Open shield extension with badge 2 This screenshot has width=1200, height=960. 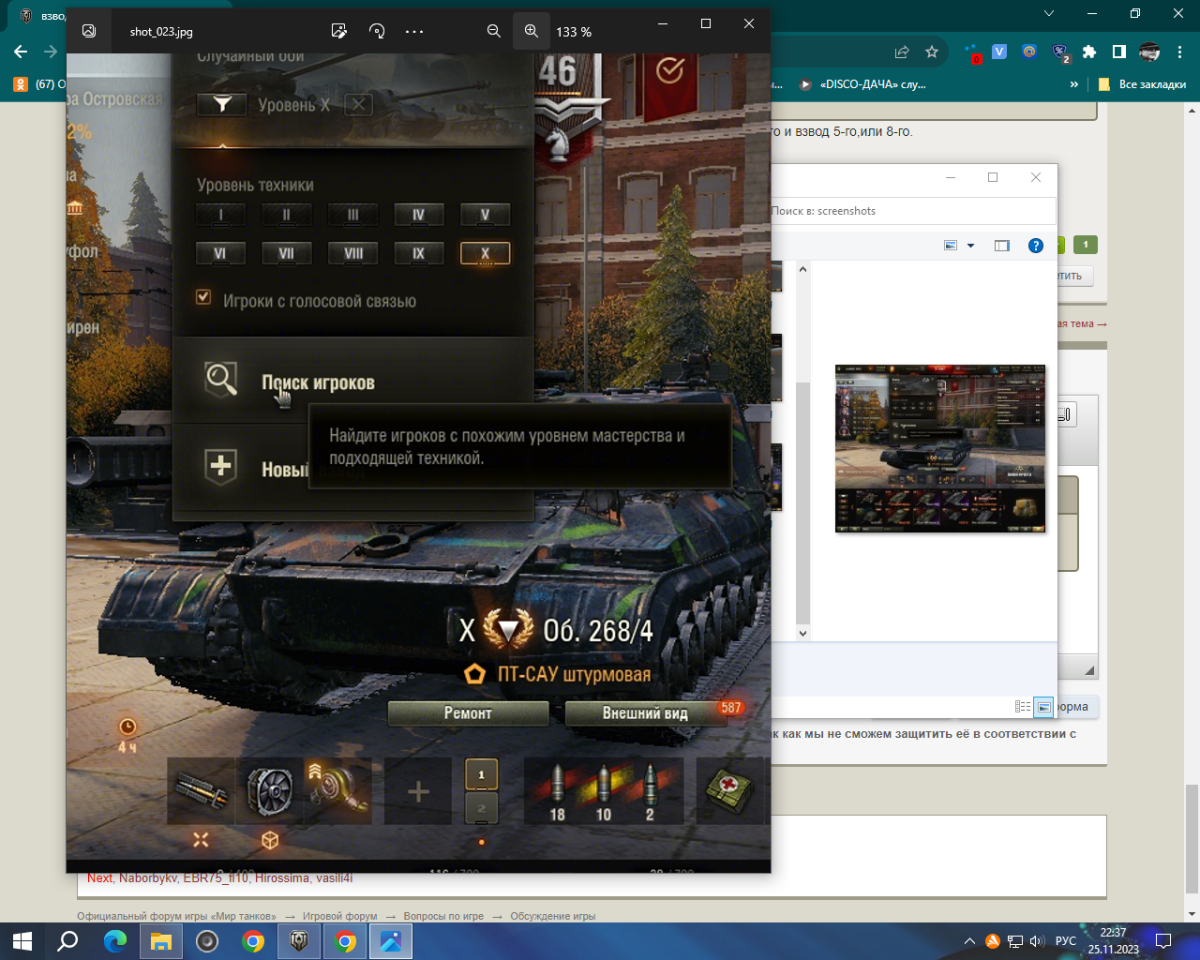click(1060, 53)
